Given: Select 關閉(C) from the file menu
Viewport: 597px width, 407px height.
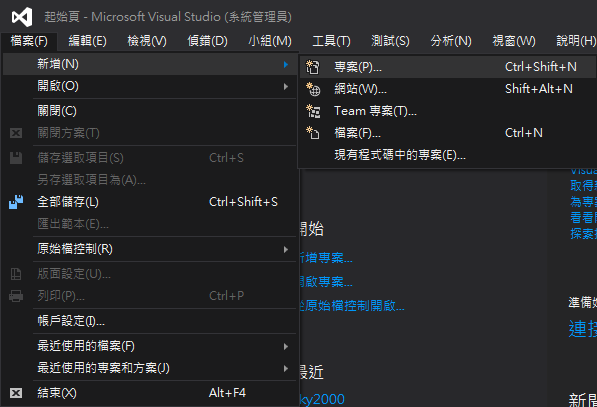Looking at the screenshot, I should click(149, 111).
